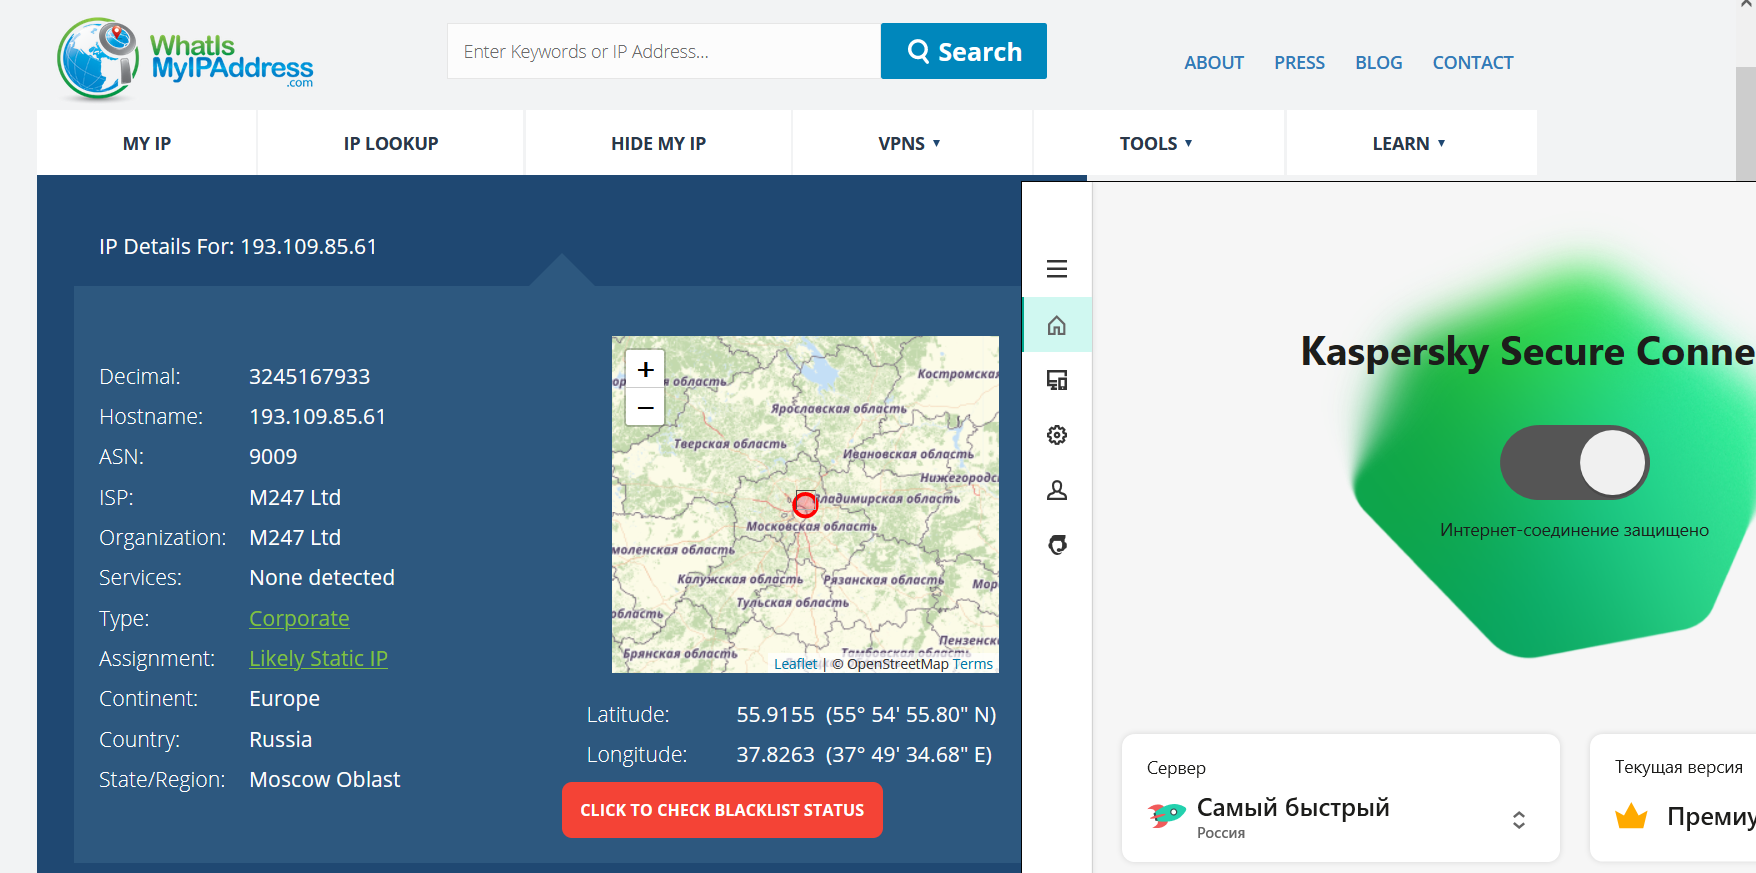Select the decimal value 3245167933
The width and height of the screenshot is (1756, 873).
pos(309,376)
